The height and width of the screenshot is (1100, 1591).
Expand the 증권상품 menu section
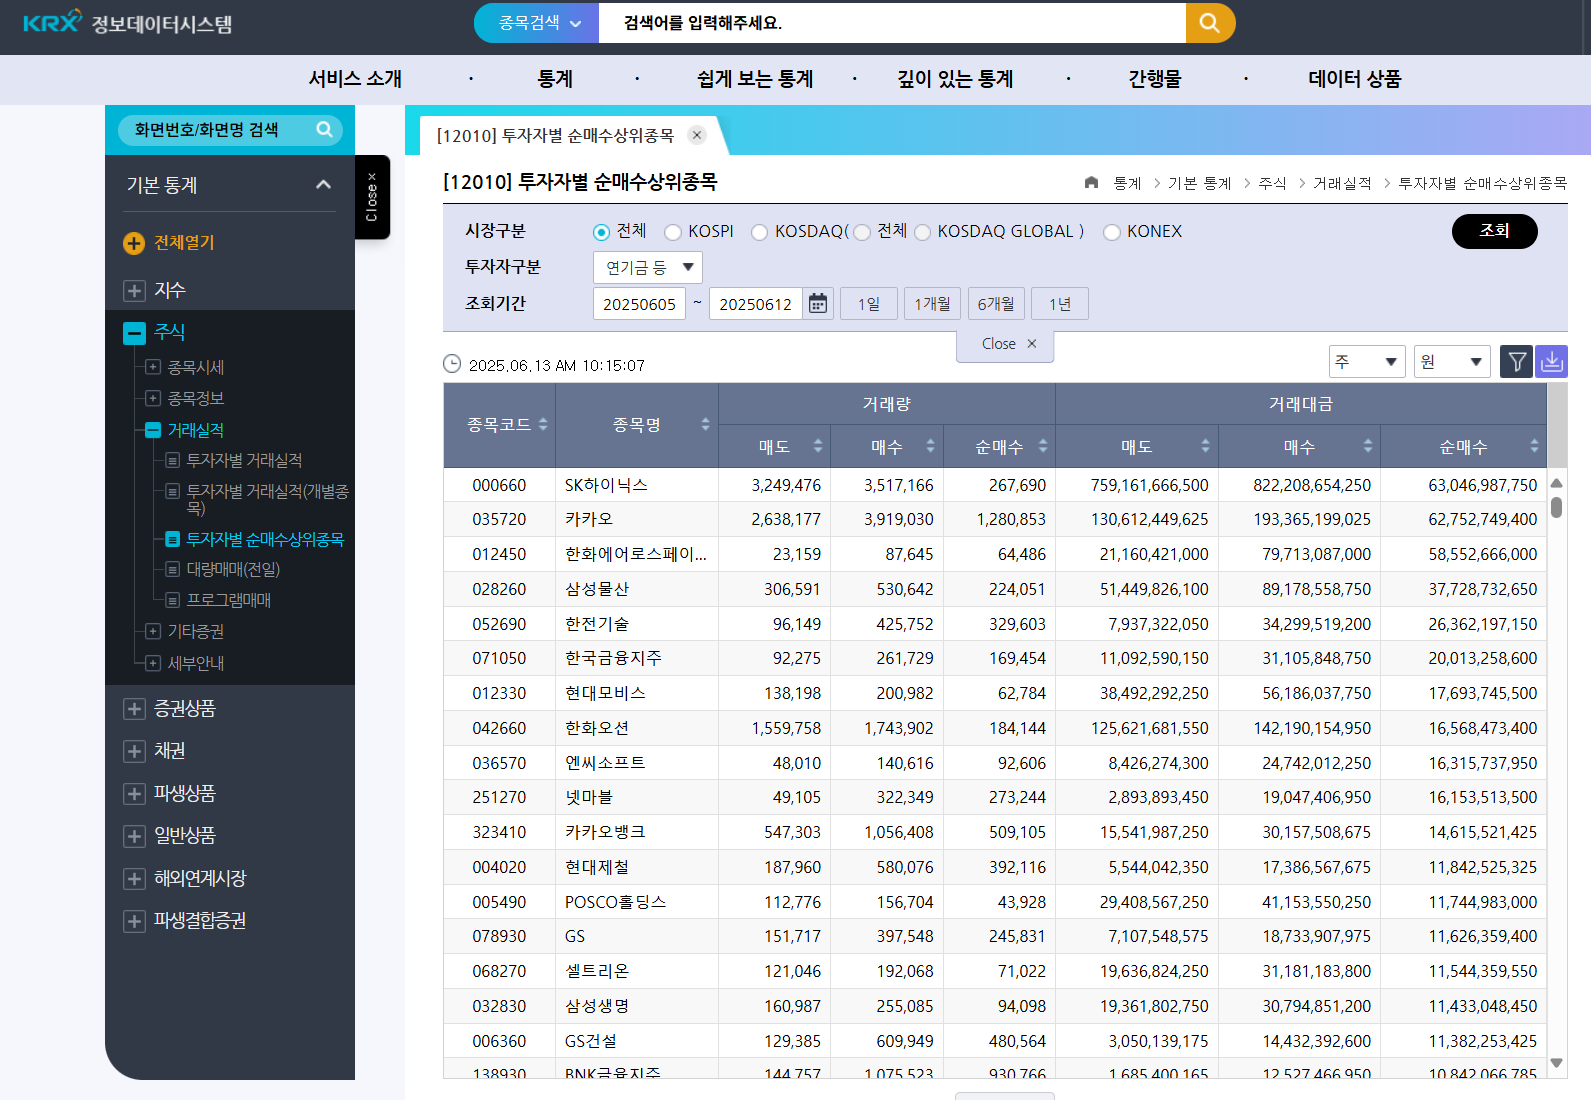click(134, 708)
